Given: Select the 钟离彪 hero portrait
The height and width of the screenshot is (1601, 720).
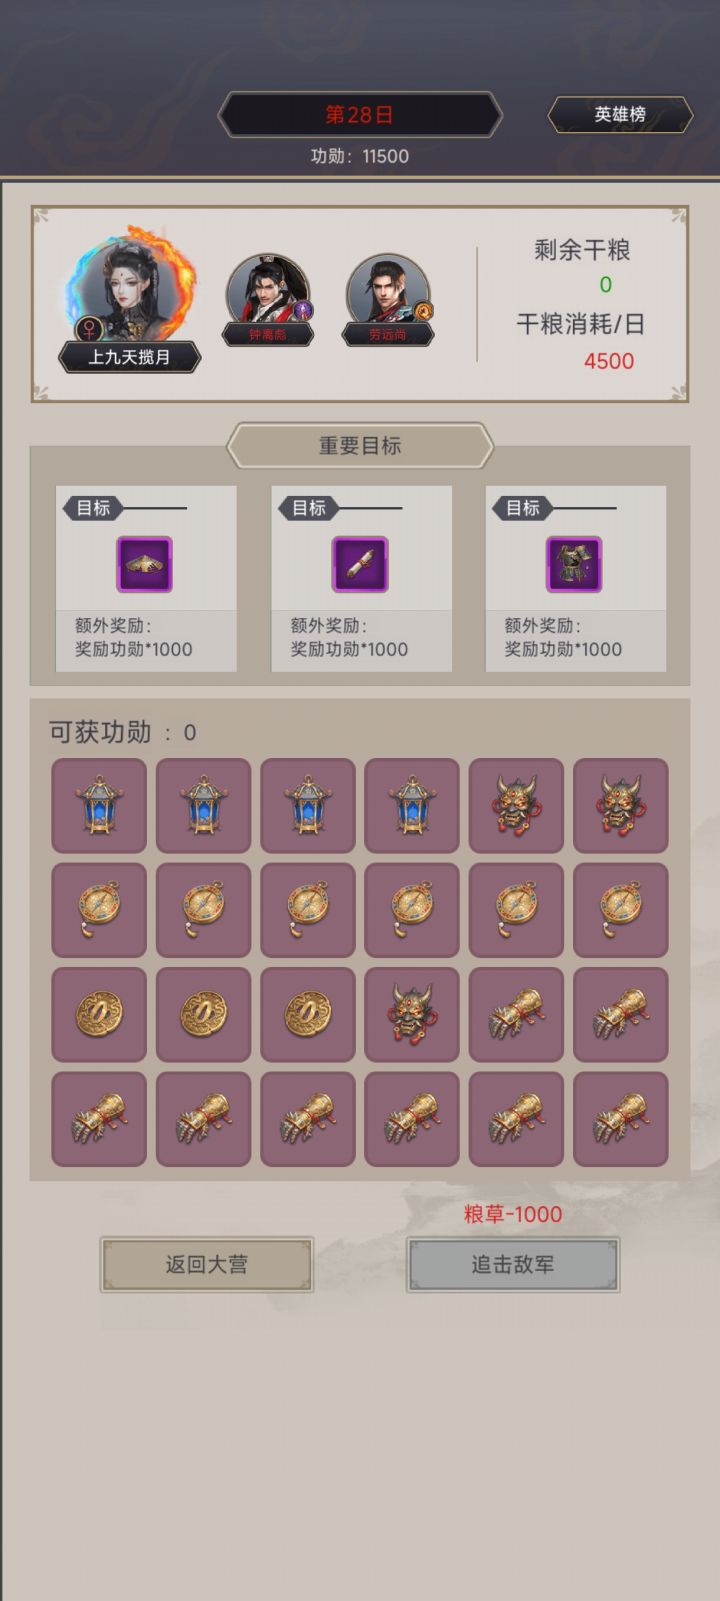Looking at the screenshot, I should [x=268, y=297].
